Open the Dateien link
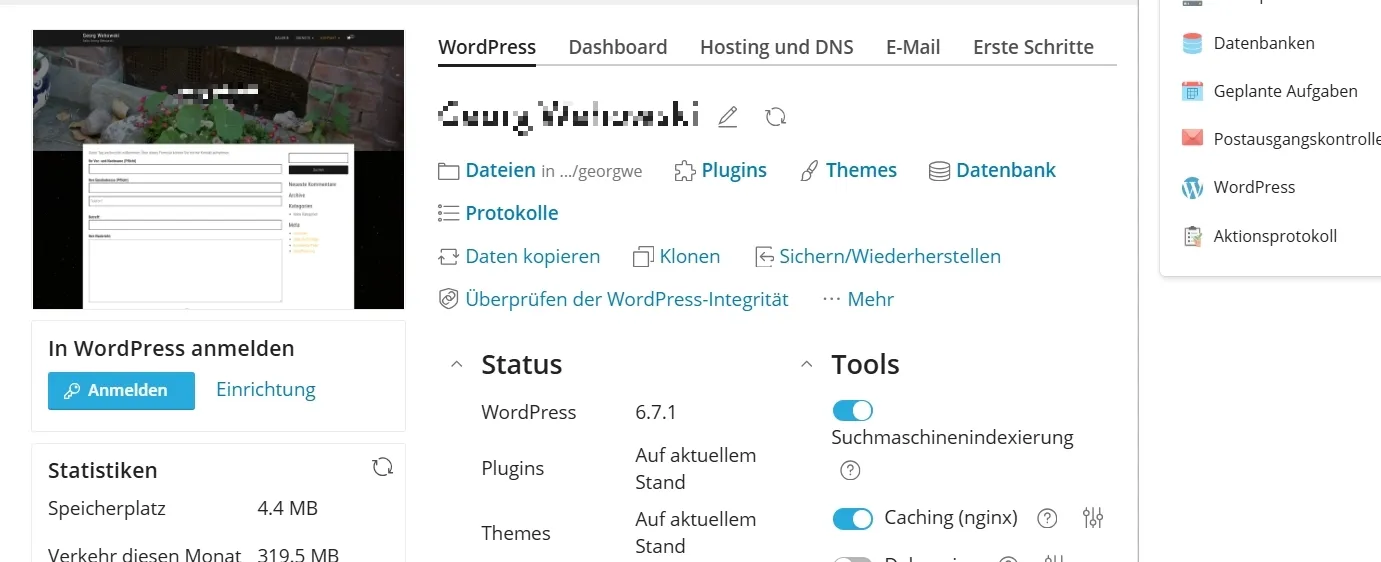Image resolution: width=1381 pixels, height=562 pixels. coord(500,171)
